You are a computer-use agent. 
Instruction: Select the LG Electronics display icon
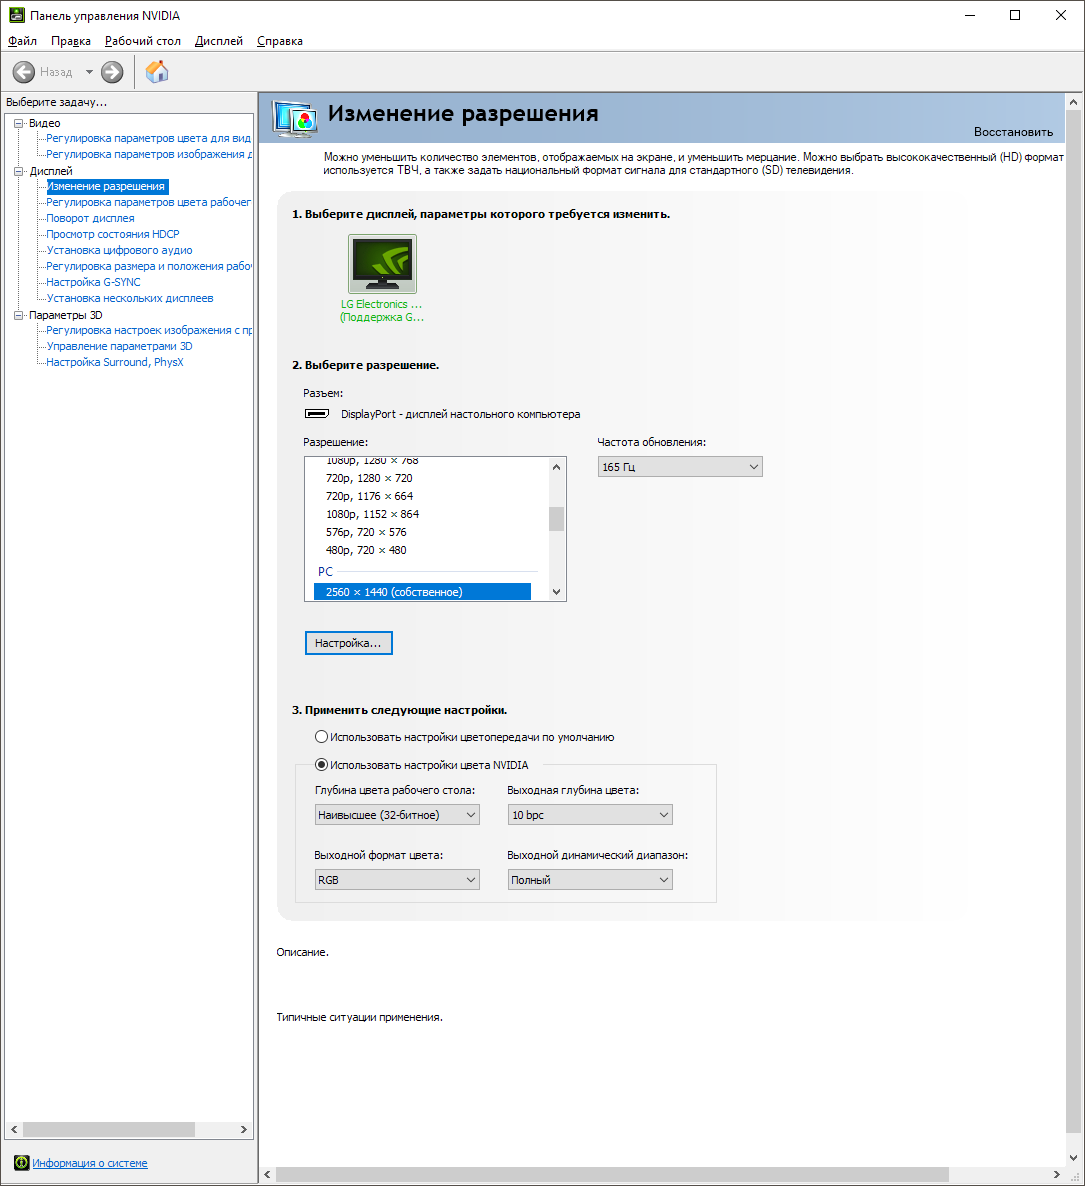point(382,264)
